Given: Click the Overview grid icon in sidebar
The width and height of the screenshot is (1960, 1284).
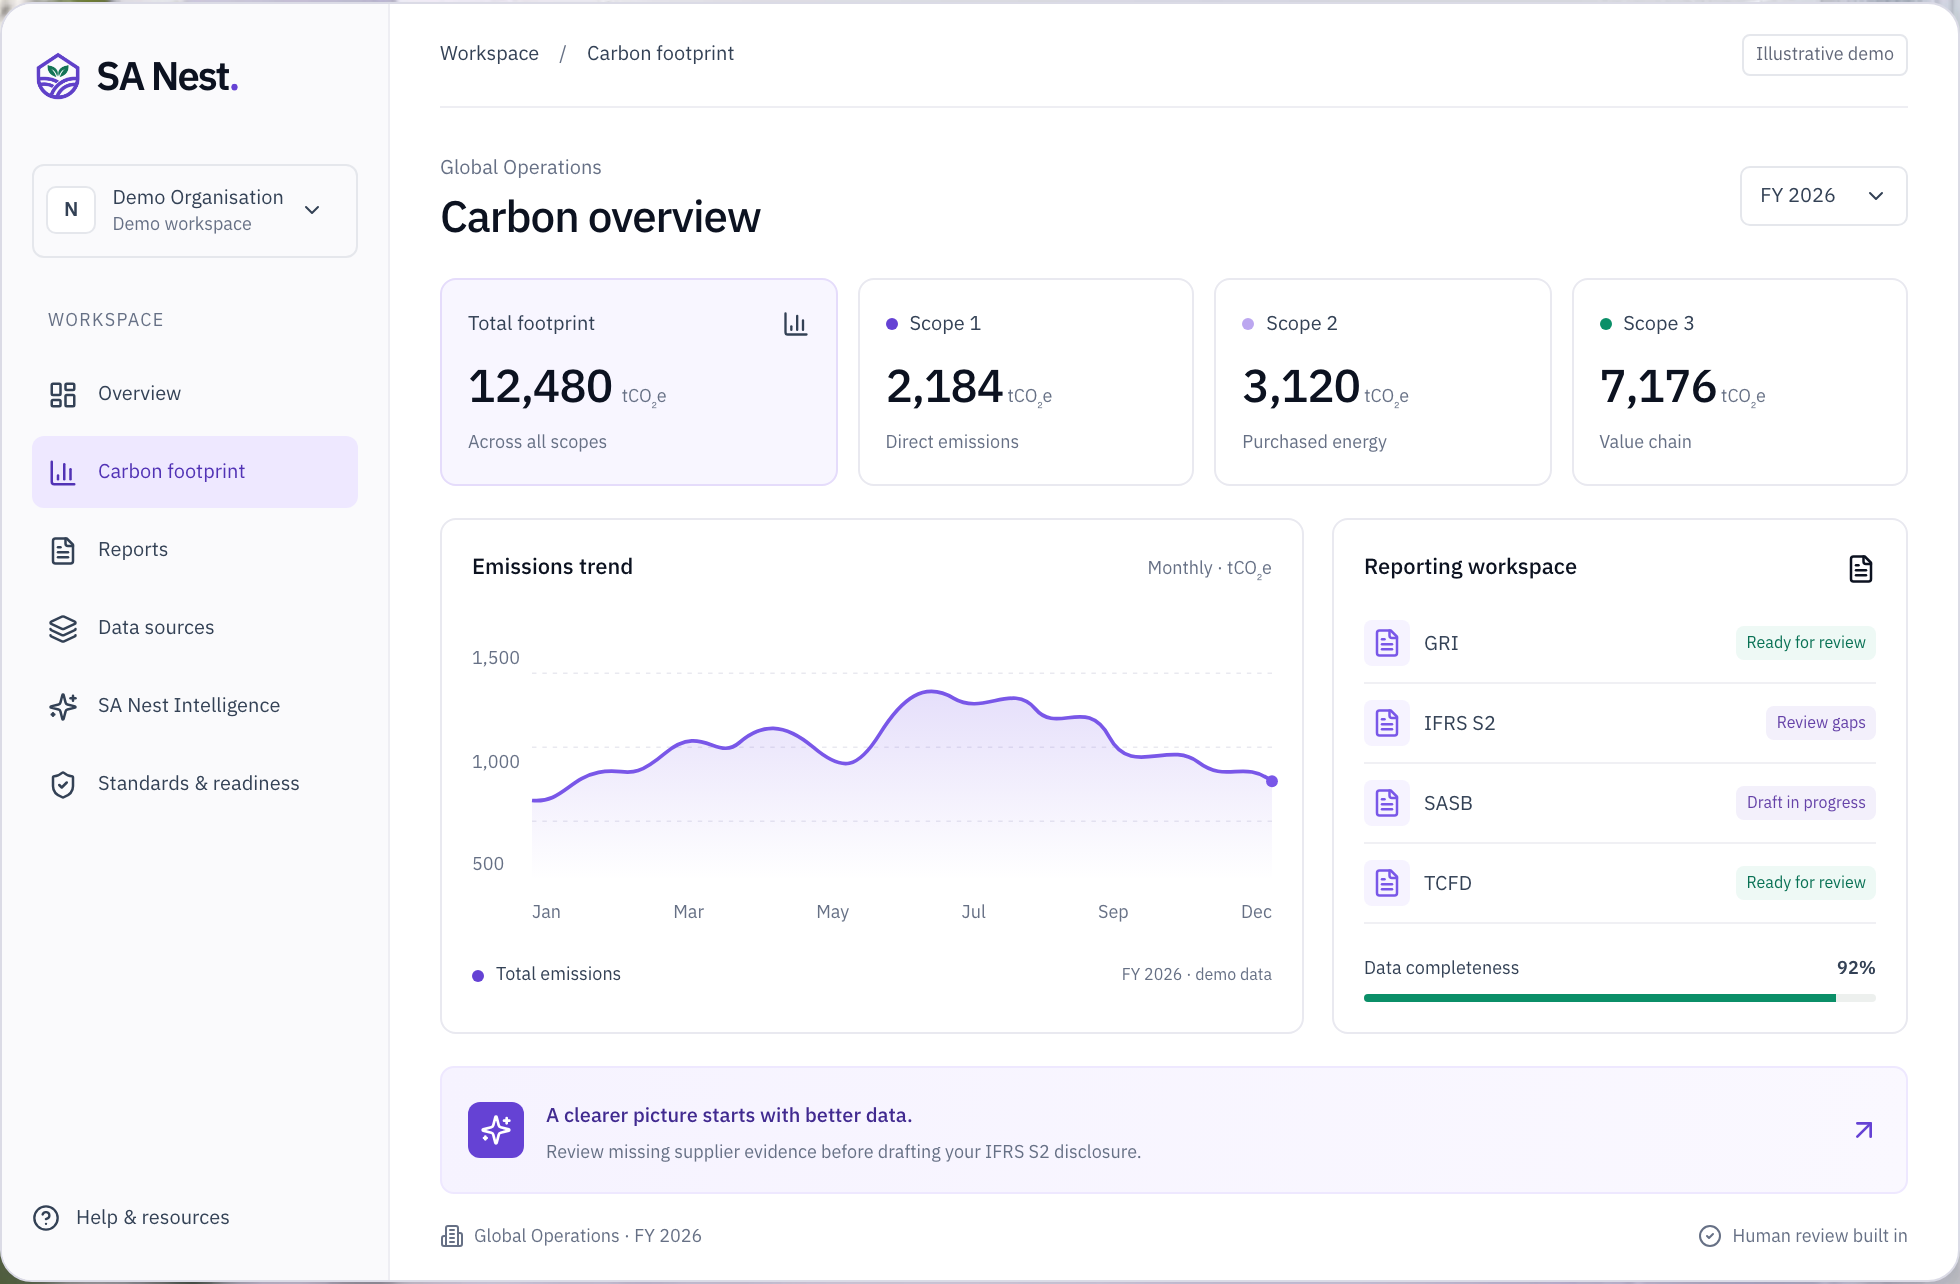Looking at the screenshot, I should 63,394.
